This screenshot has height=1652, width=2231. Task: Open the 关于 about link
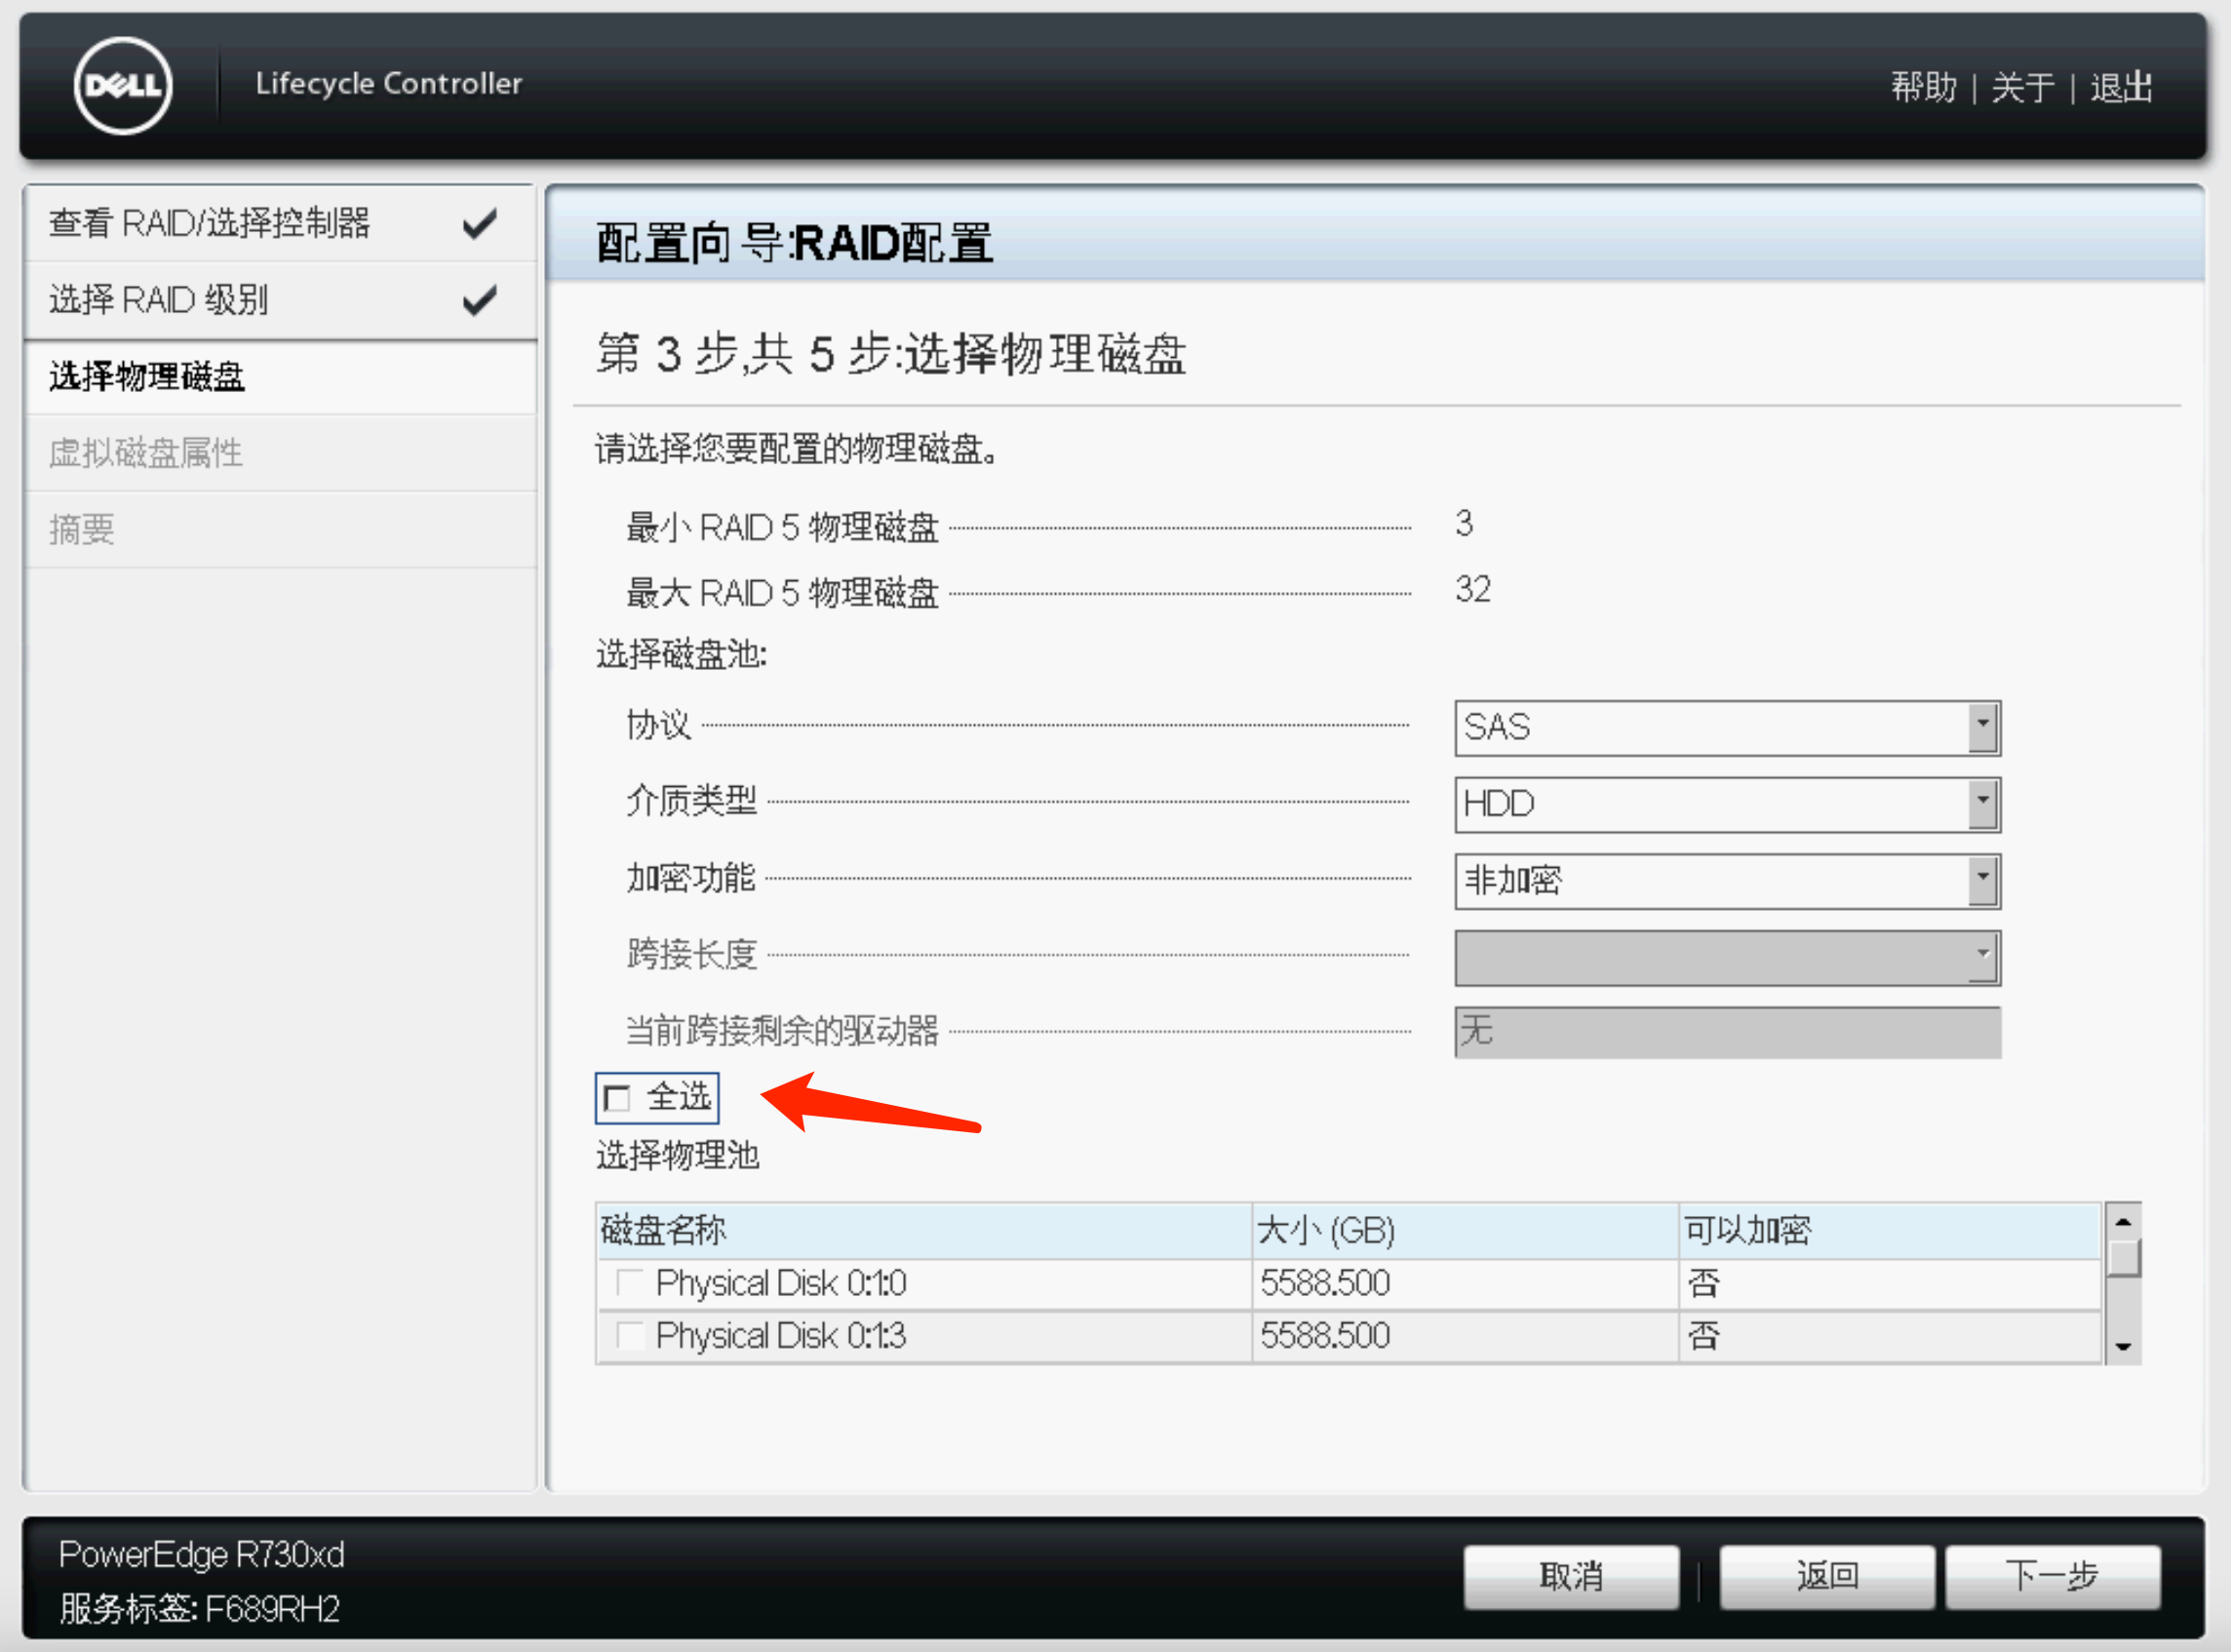click(2022, 88)
